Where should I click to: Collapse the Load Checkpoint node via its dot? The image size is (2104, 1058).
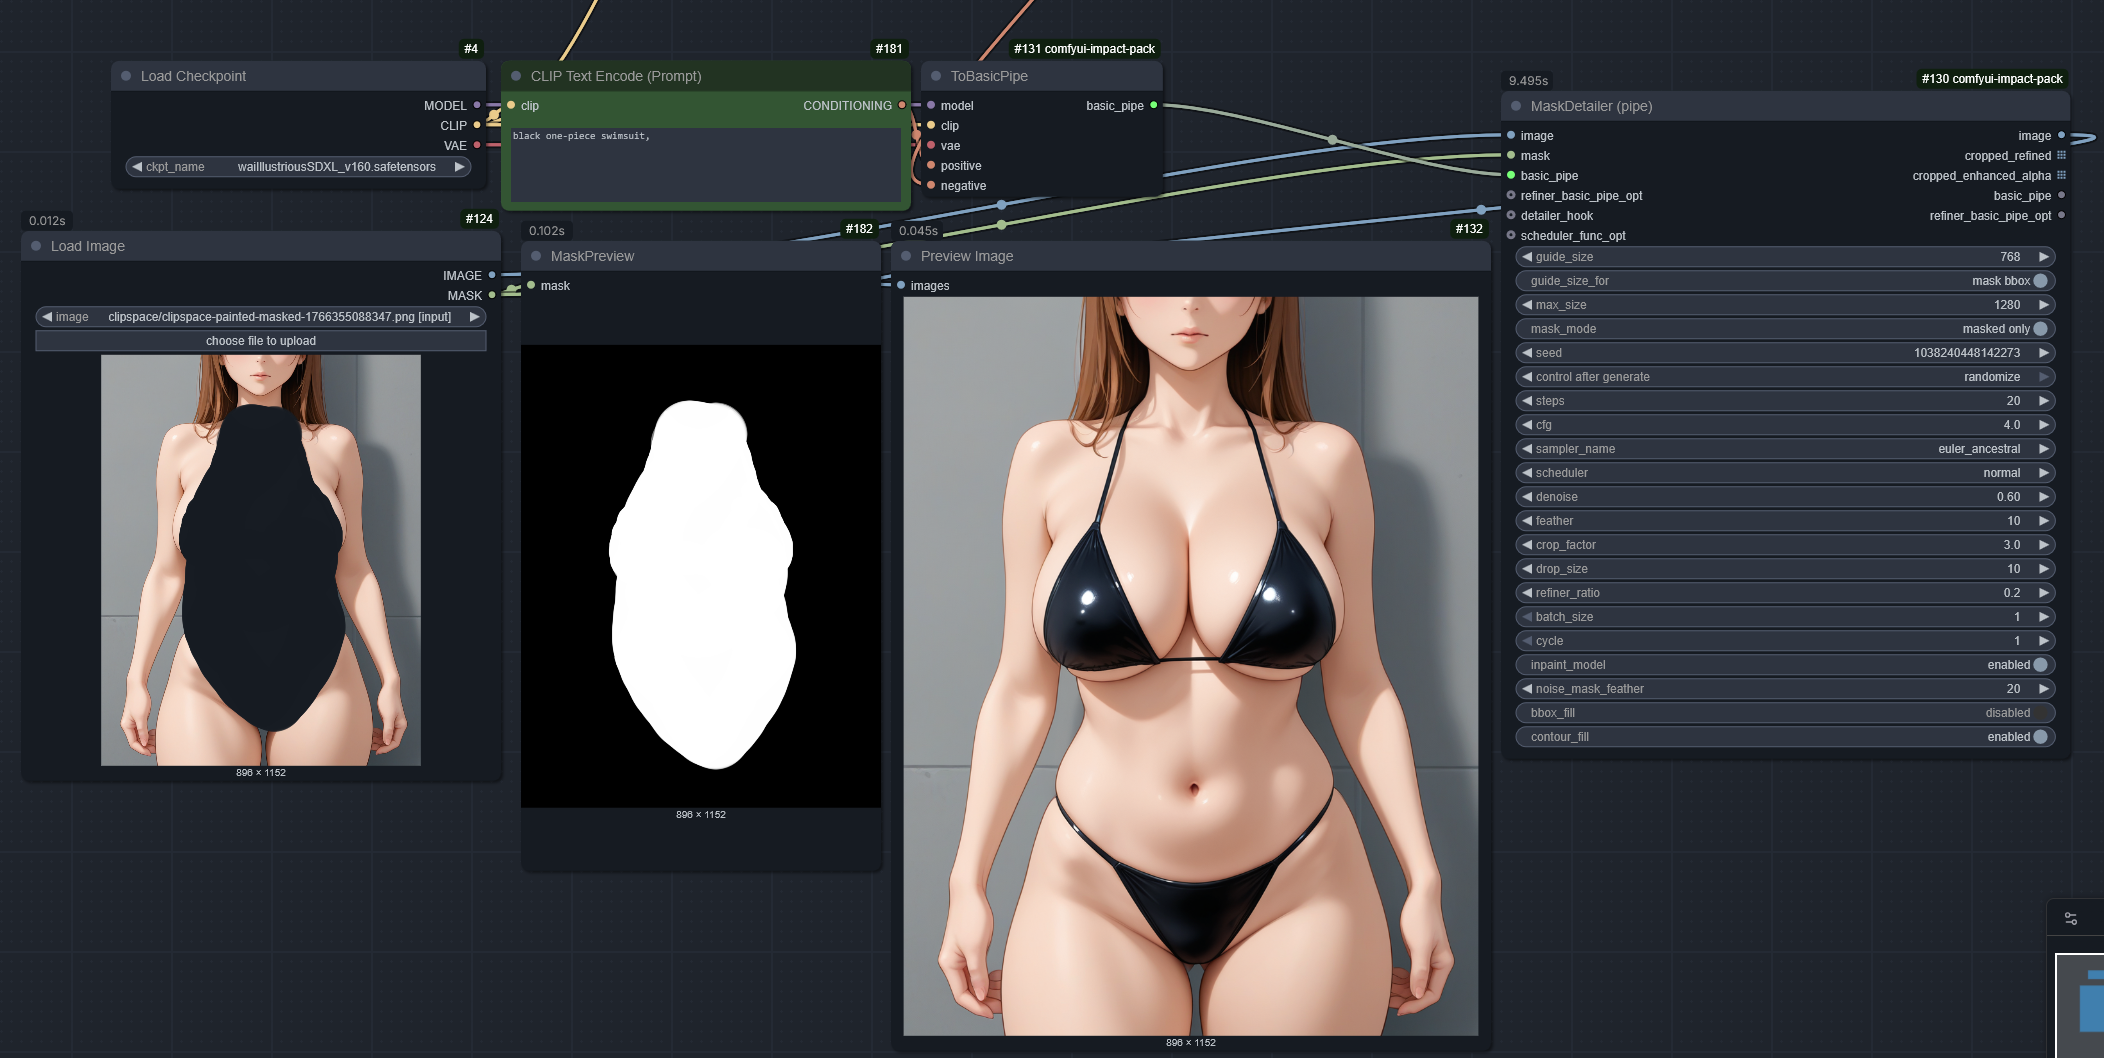126,76
